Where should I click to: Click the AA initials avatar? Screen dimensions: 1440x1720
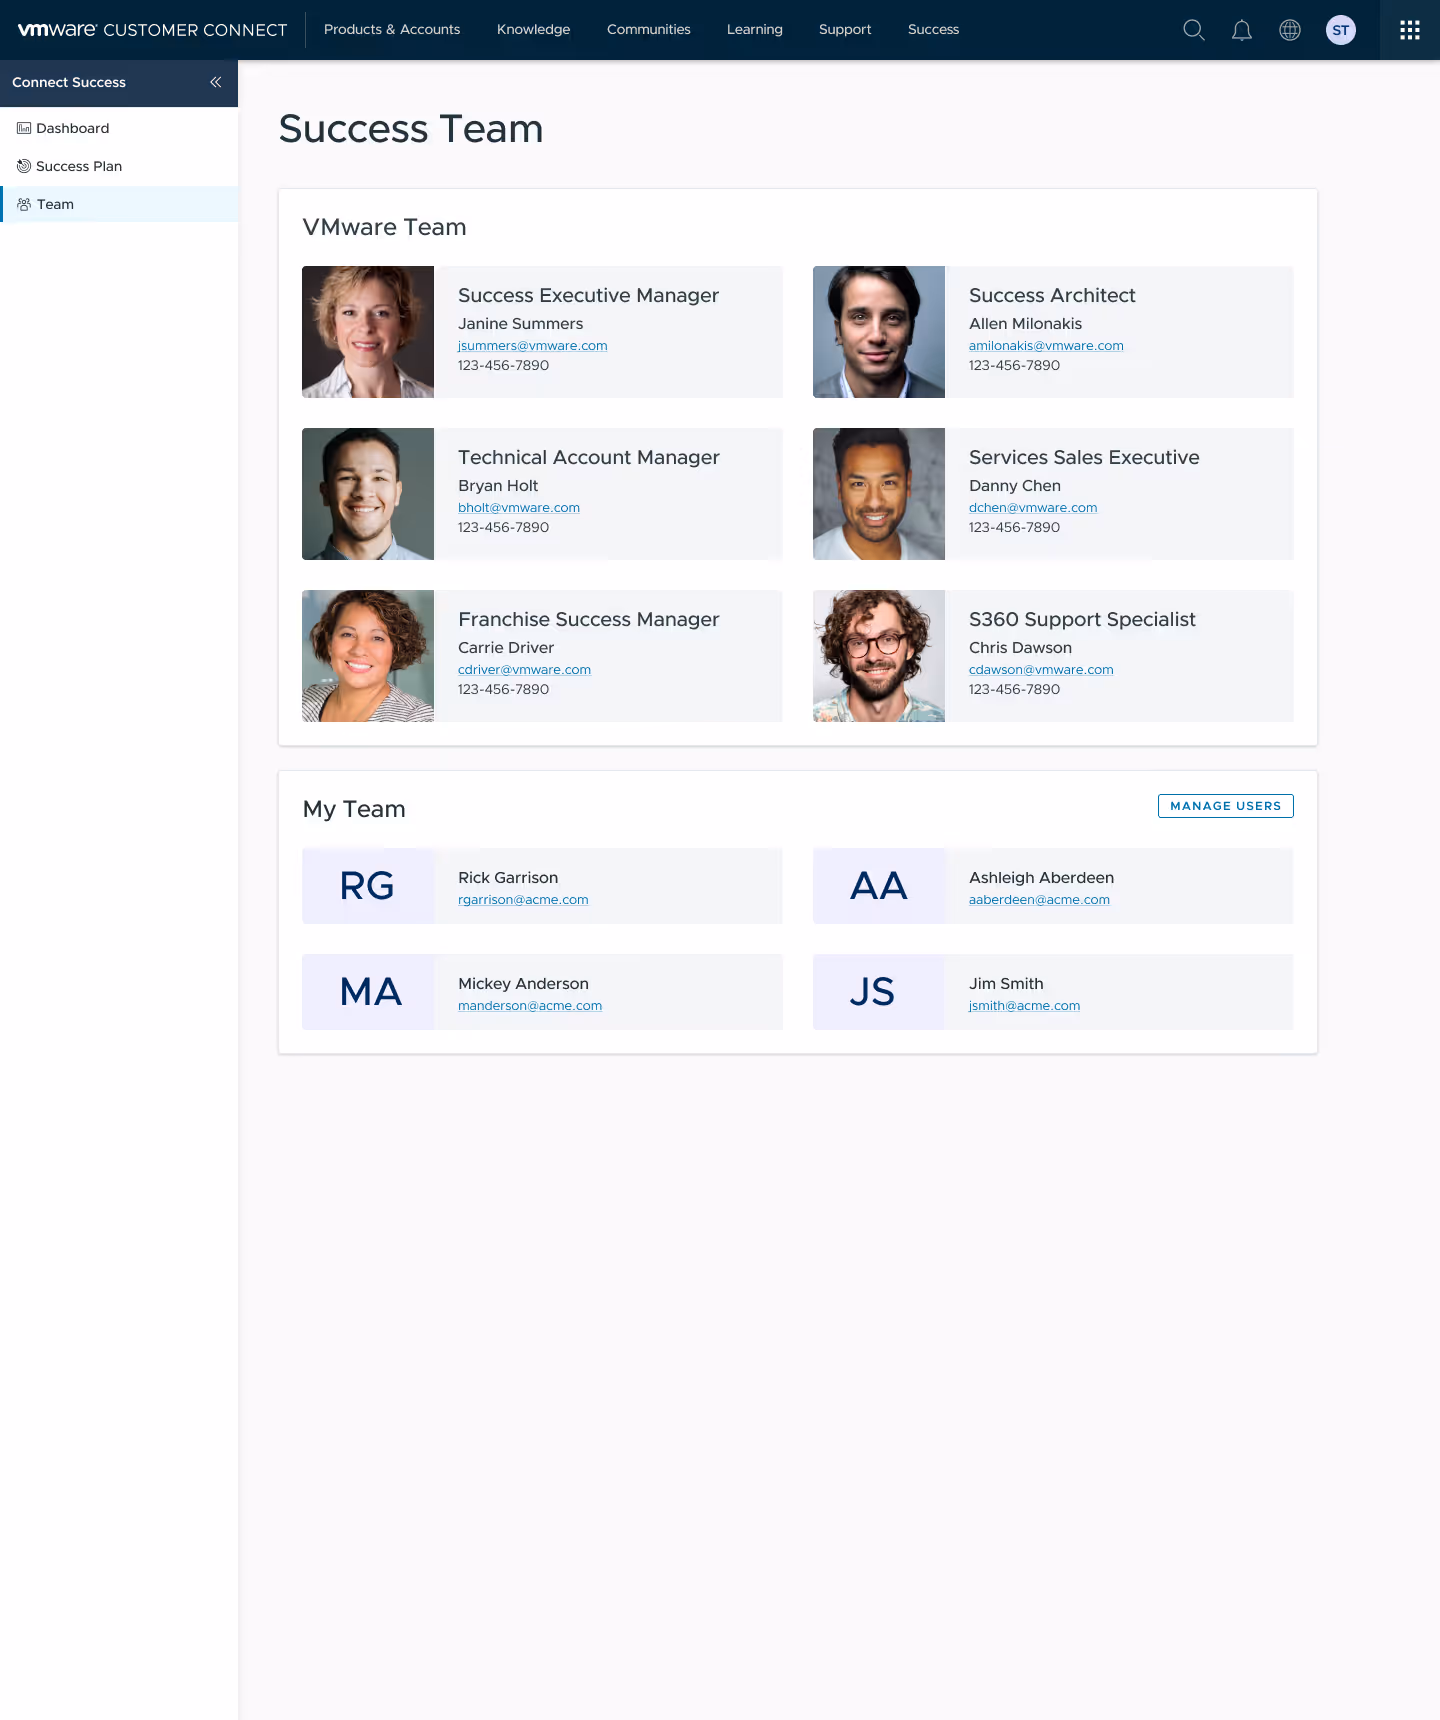[879, 886]
